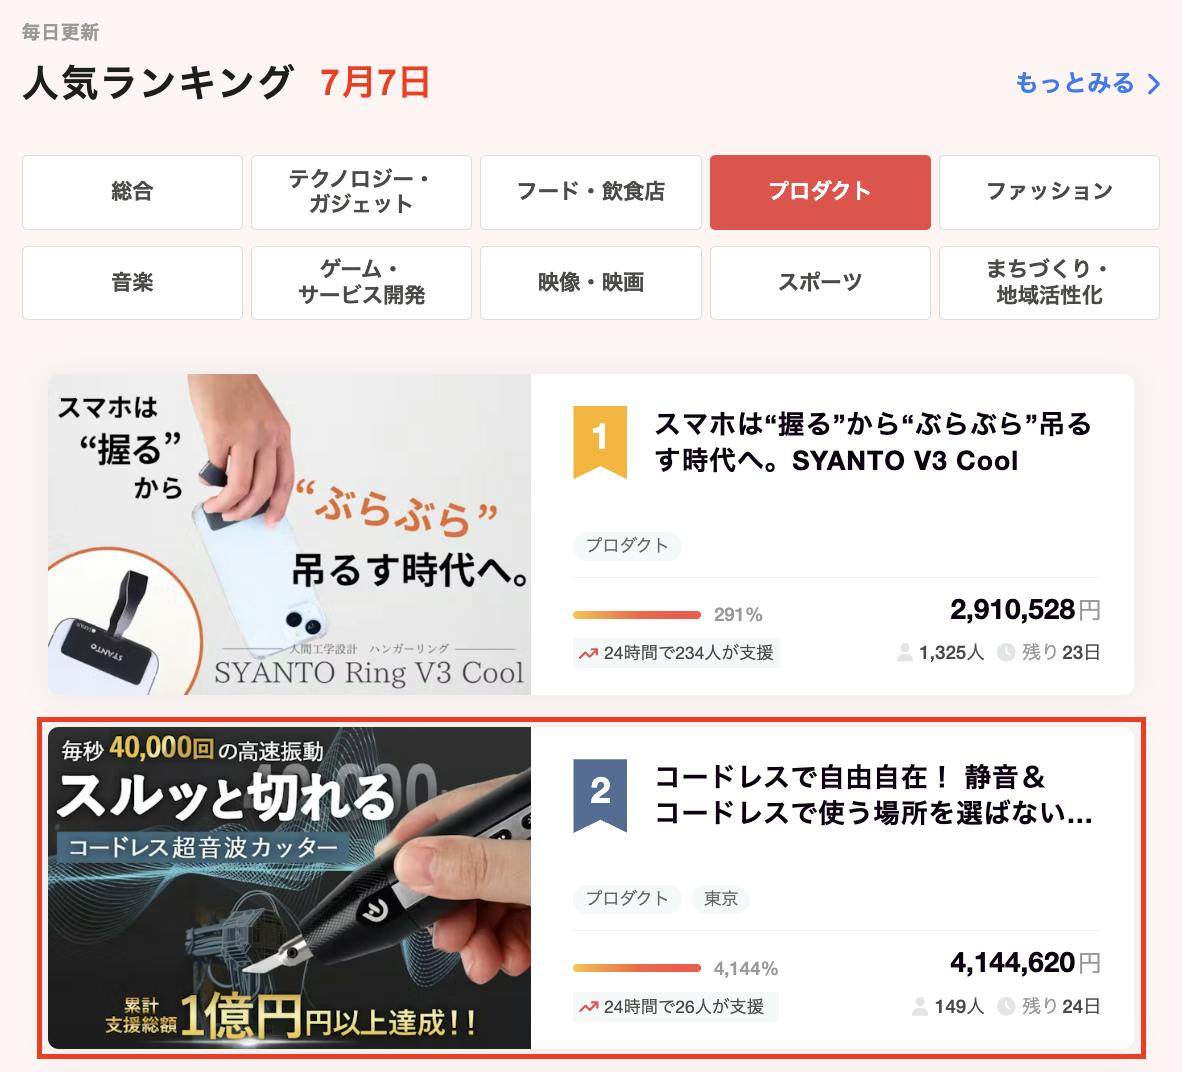Viewport: 1182px width, 1072px height.
Task: Select the テクノロジー・ガジェット category tab
Action: 361,192
